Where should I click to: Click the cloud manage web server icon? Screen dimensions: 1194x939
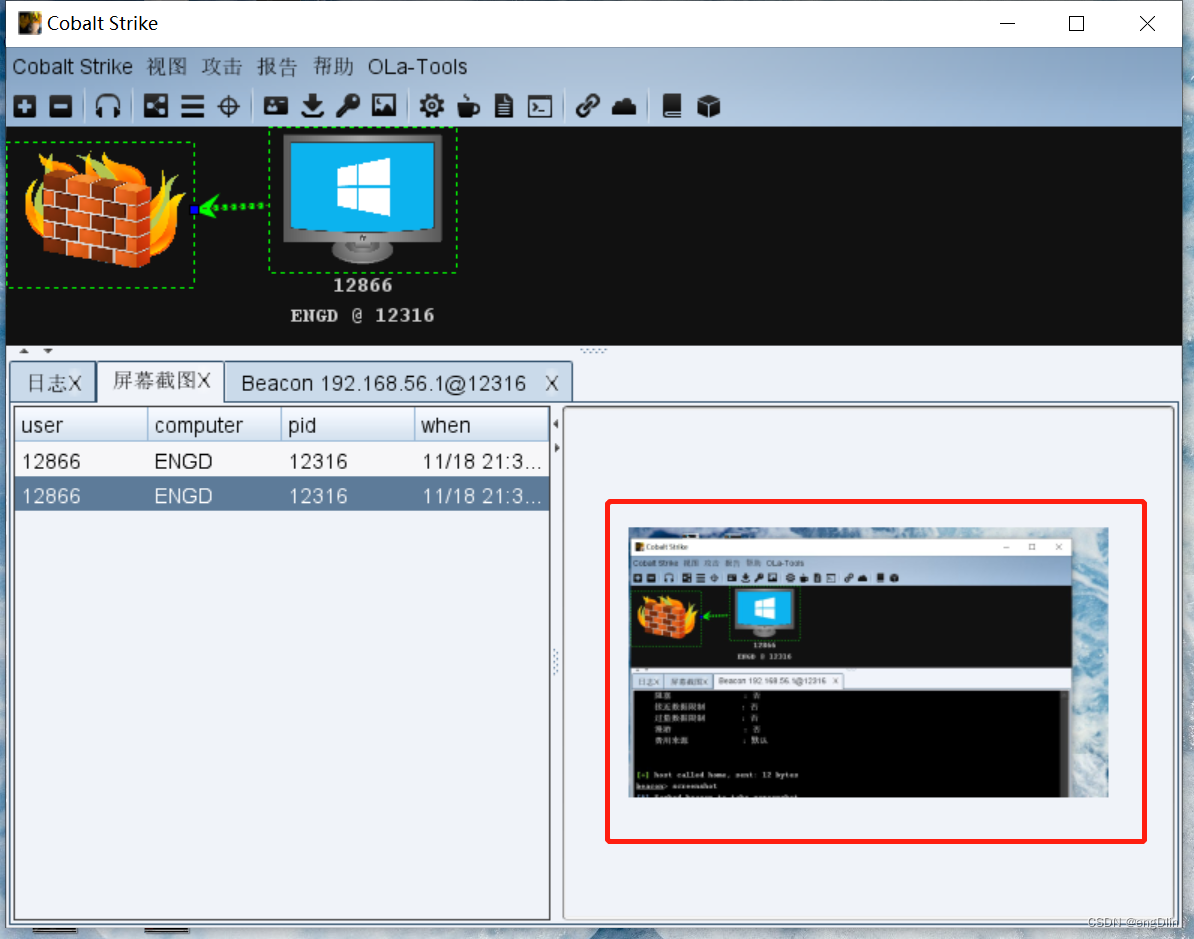pyautogui.click(x=624, y=107)
